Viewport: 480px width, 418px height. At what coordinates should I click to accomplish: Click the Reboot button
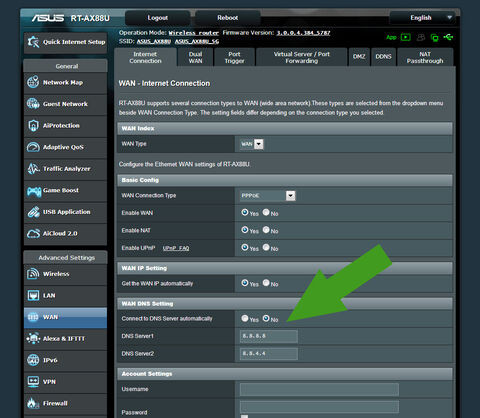pos(228,18)
